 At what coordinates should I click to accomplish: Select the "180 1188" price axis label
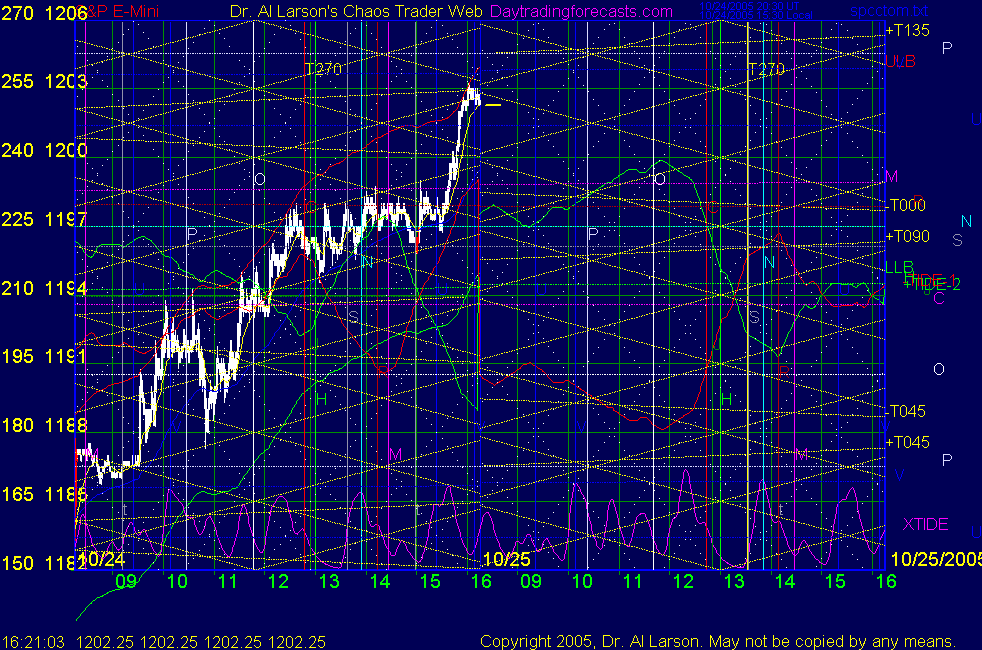click(44, 425)
